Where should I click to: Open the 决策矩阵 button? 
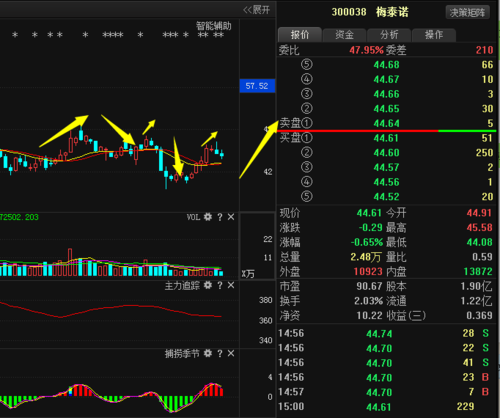pos(467,13)
